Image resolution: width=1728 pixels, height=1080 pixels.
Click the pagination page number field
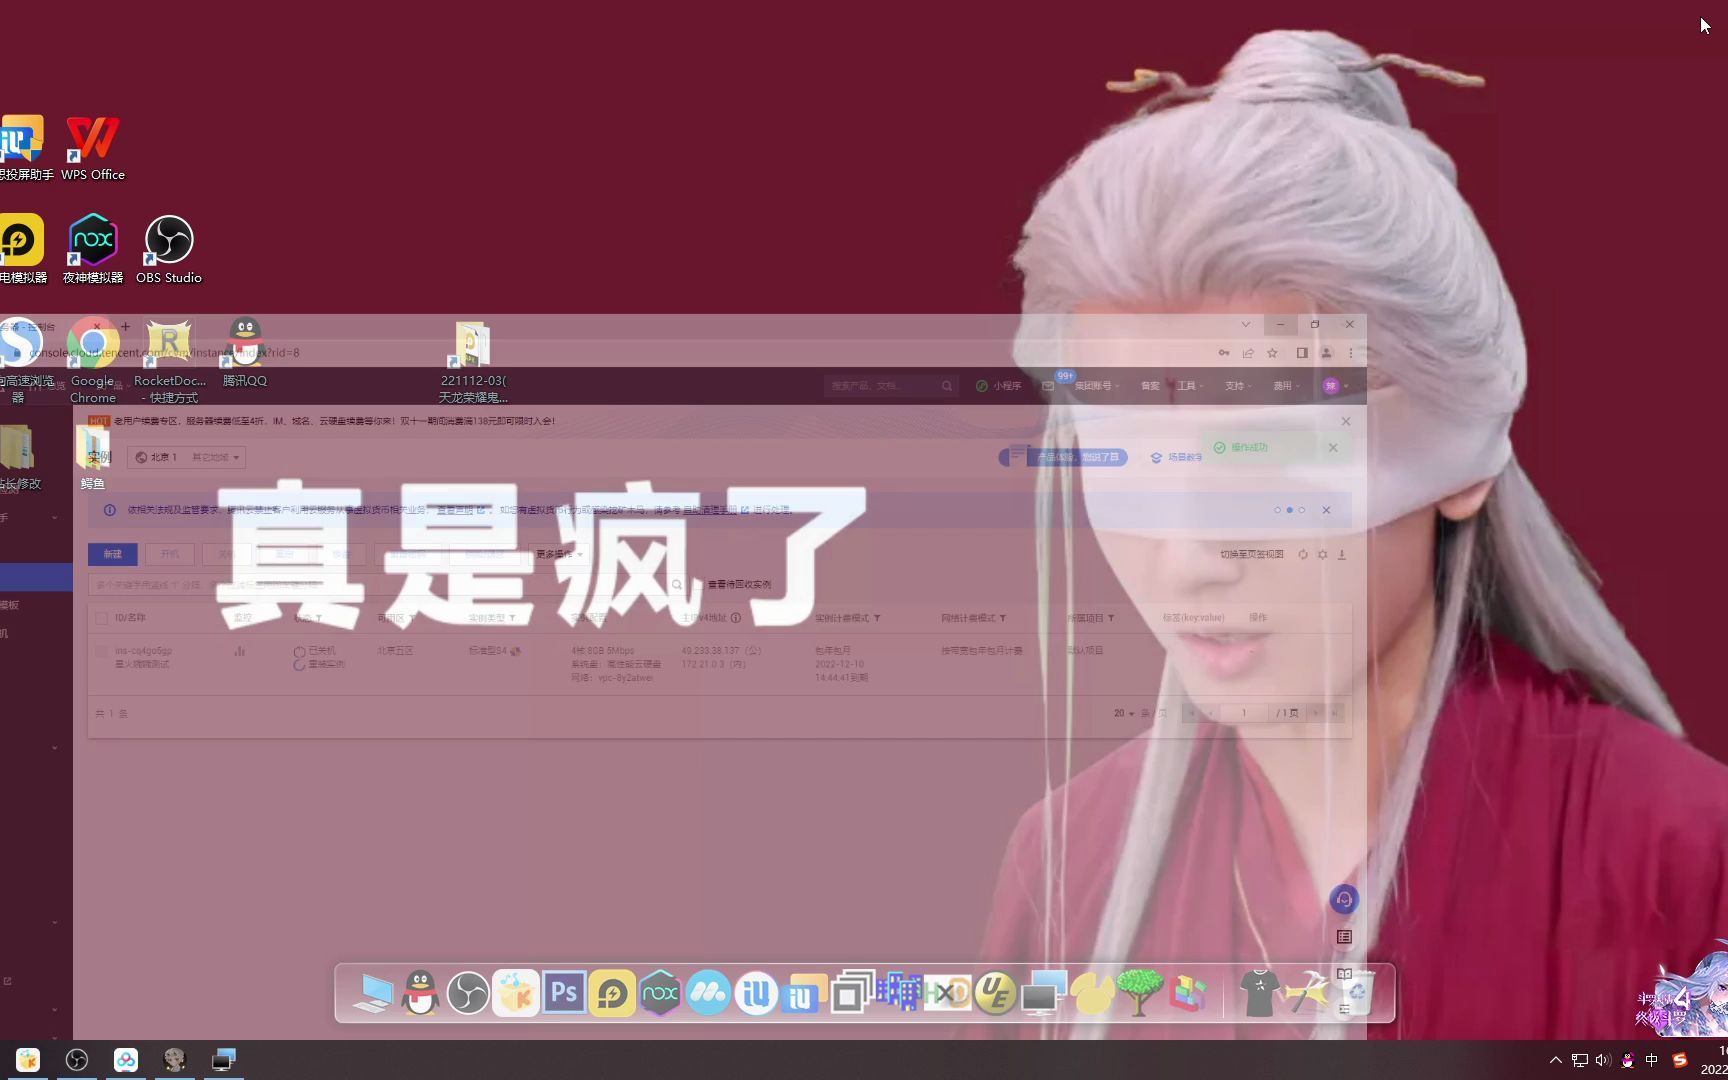[1244, 713]
